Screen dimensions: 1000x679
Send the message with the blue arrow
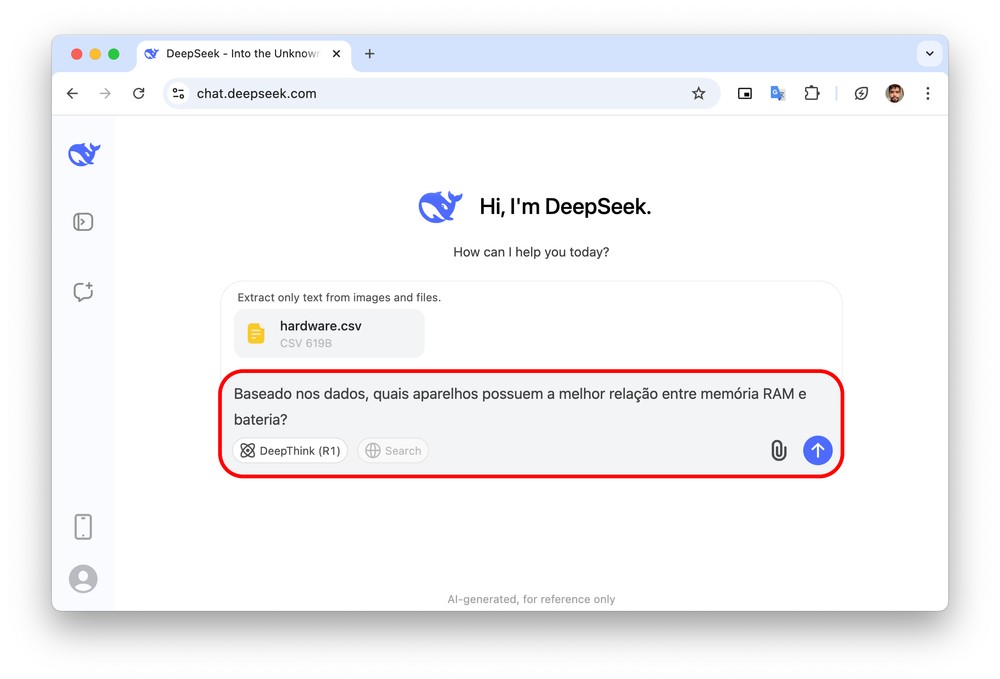(817, 450)
